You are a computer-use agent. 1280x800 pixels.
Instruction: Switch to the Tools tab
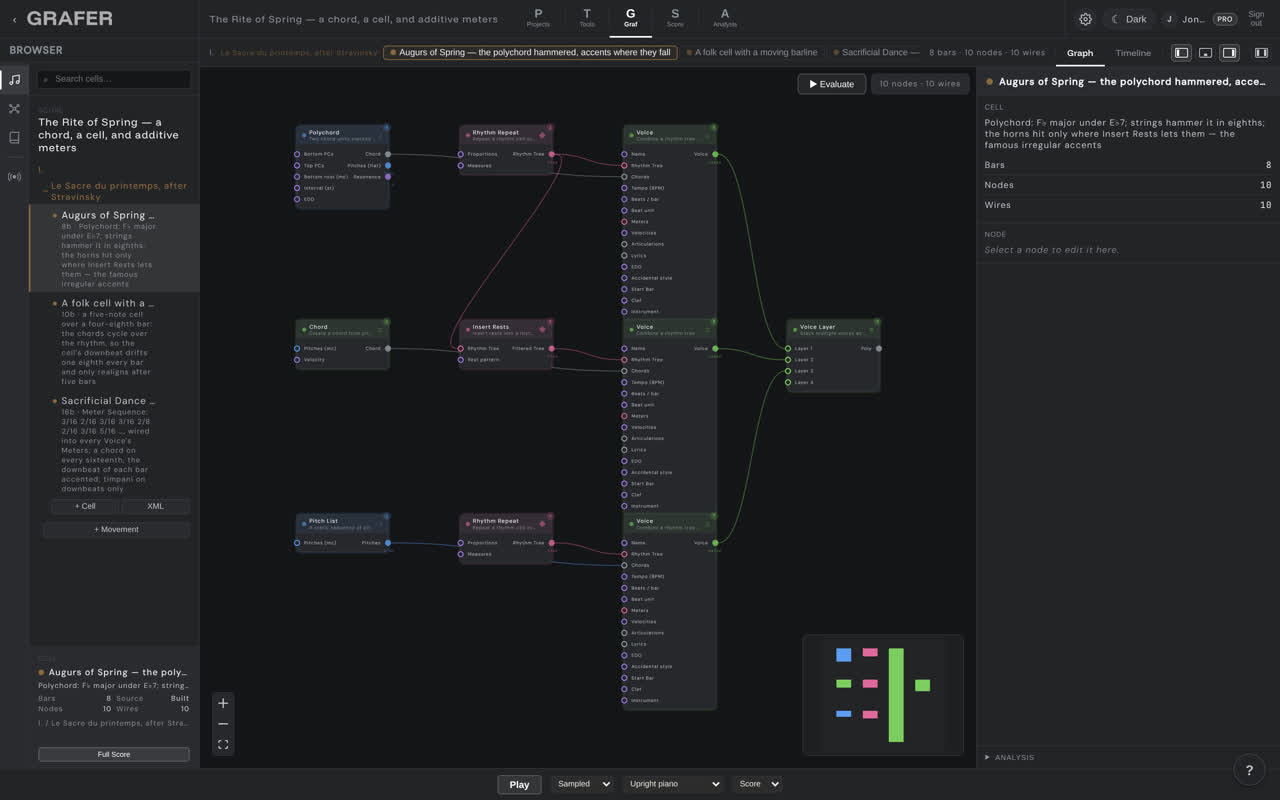pyautogui.click(x=587, y=18)
